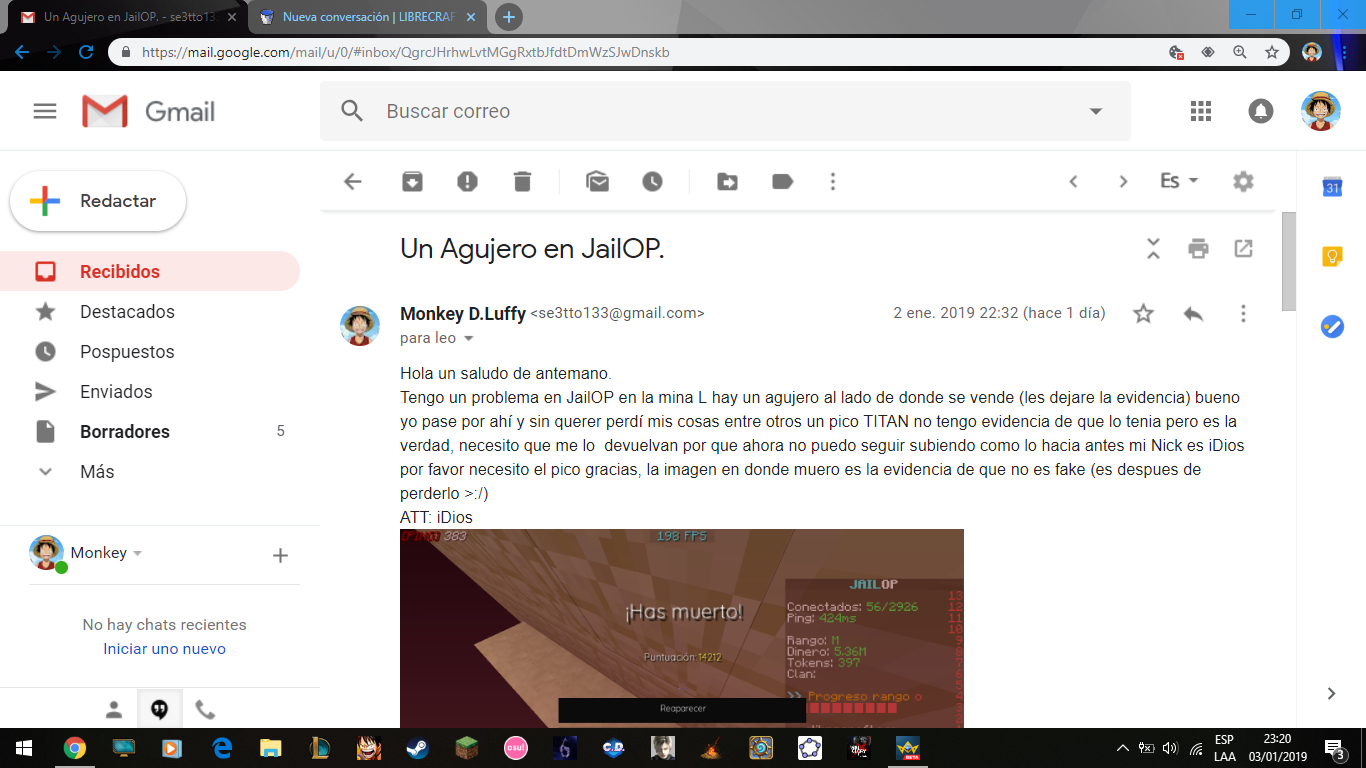Show recipient details next to para leo
Screen dimensions: 1366x768
pyautogui.click(x=468, y=338)
